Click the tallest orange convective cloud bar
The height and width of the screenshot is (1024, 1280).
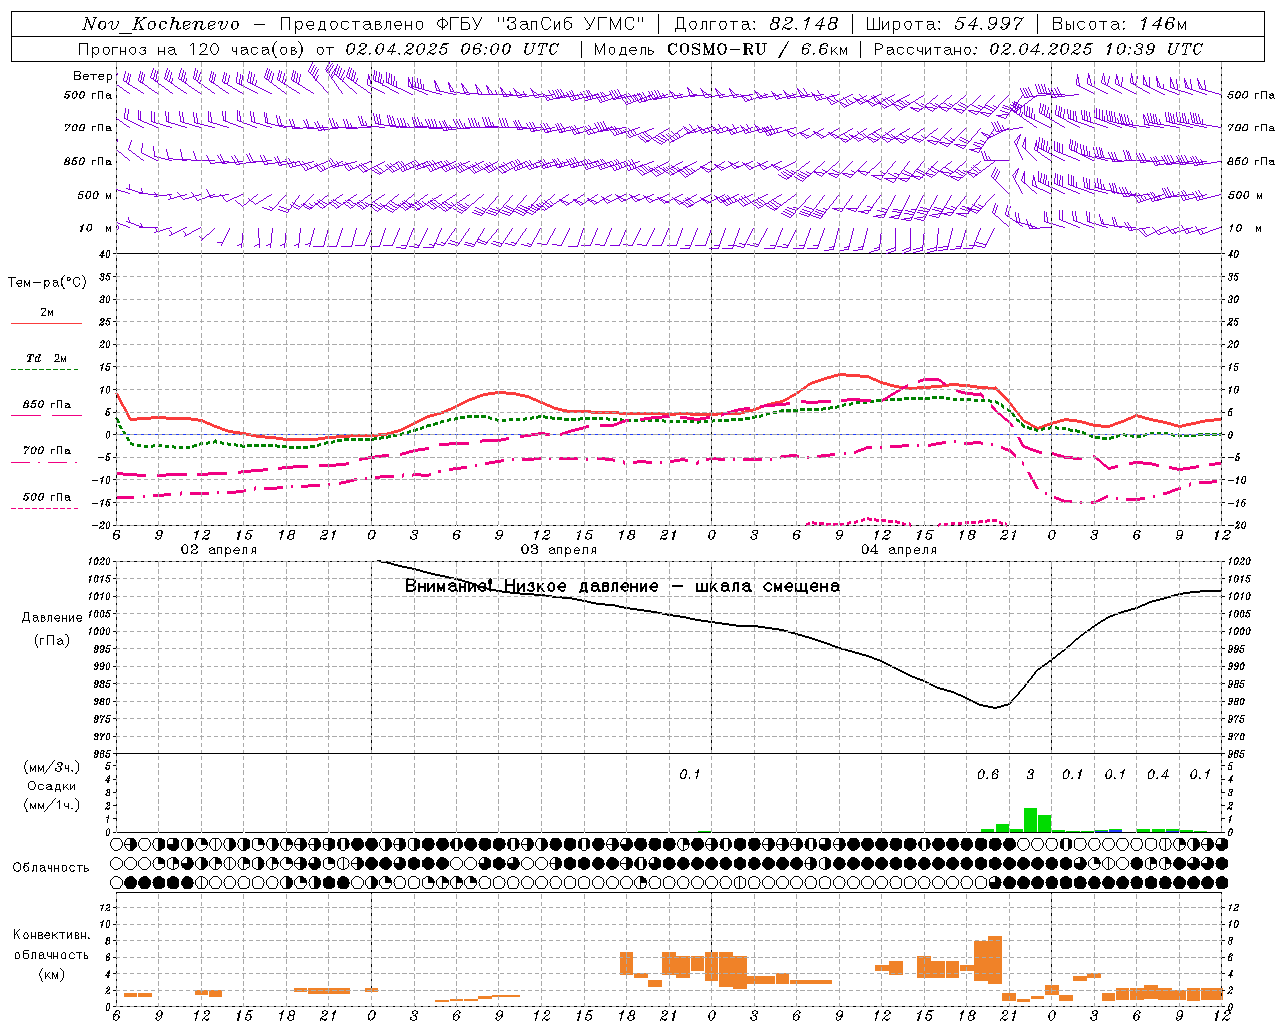tap(994, 959)
